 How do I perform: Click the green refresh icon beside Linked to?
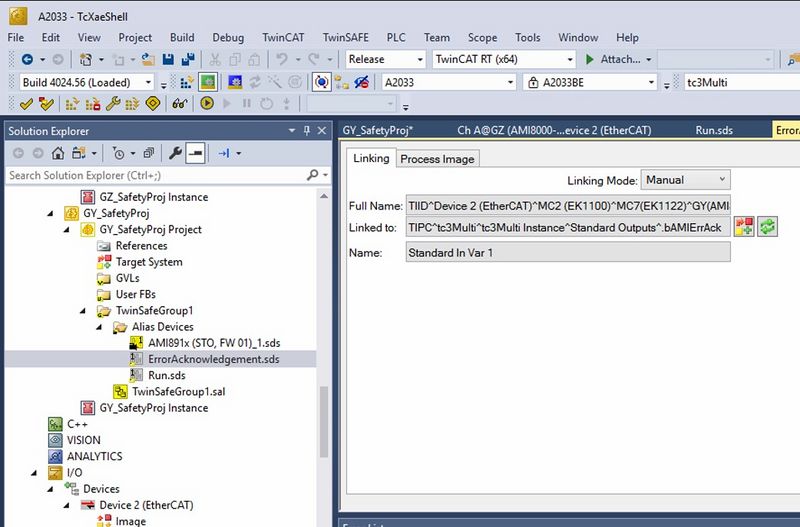coord(768,228)
